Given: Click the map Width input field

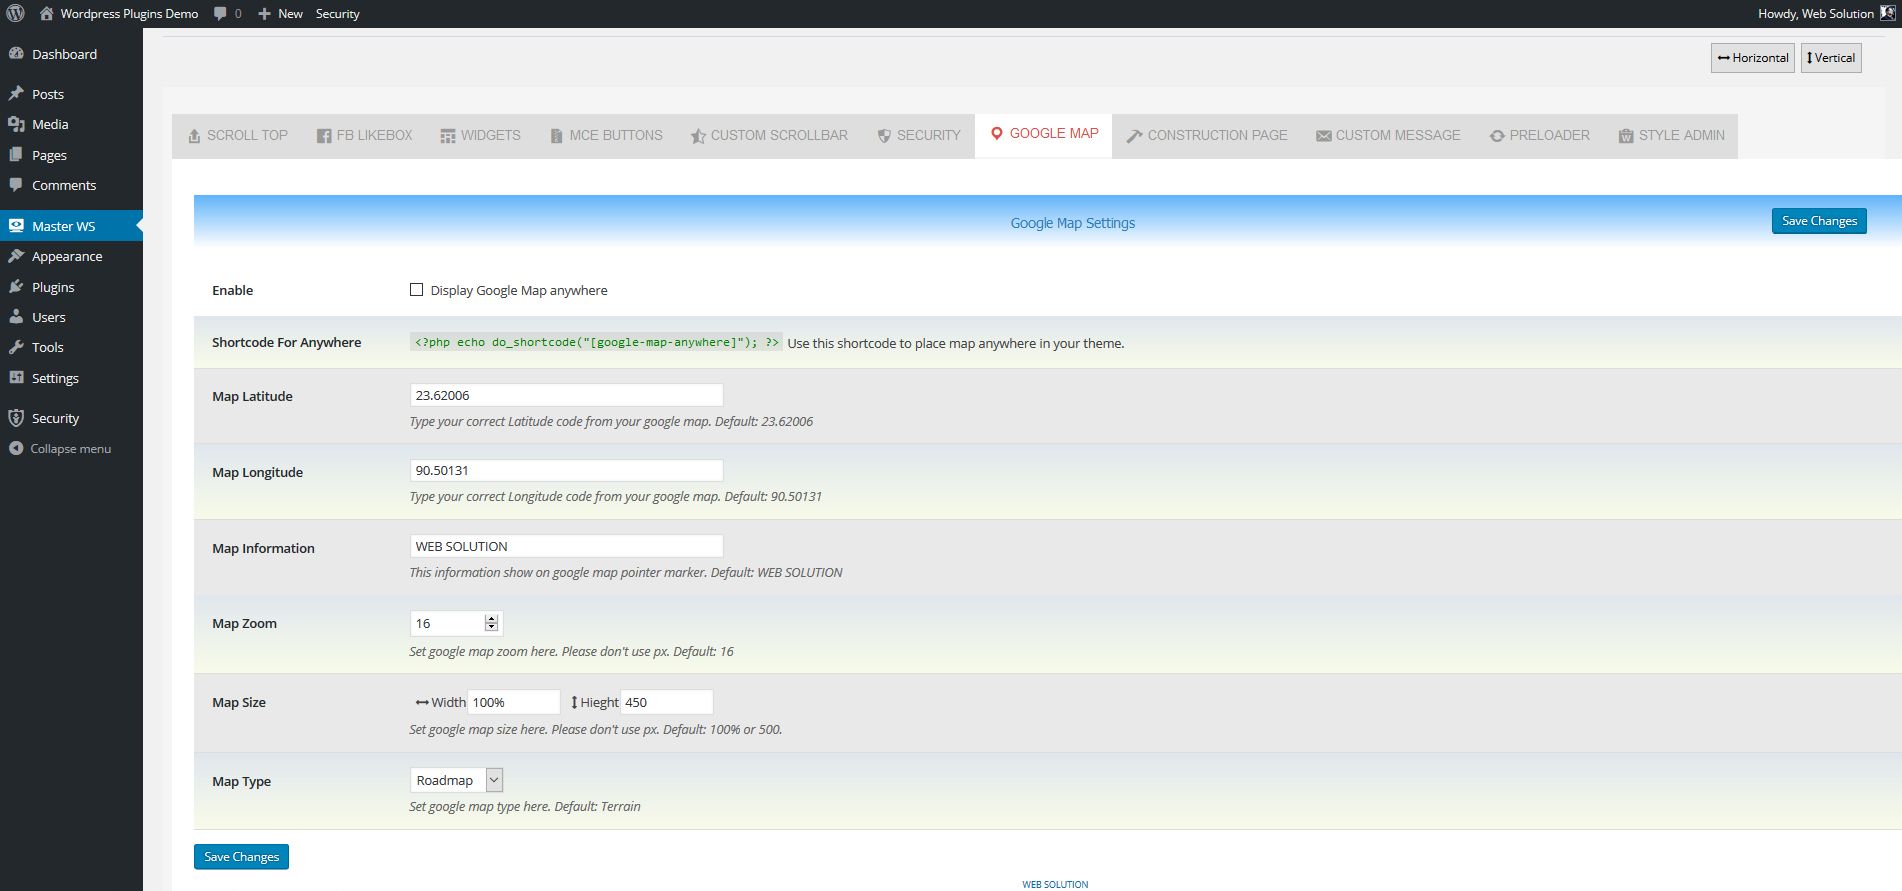Looking at the screenshot, I should tap(513, 702).
